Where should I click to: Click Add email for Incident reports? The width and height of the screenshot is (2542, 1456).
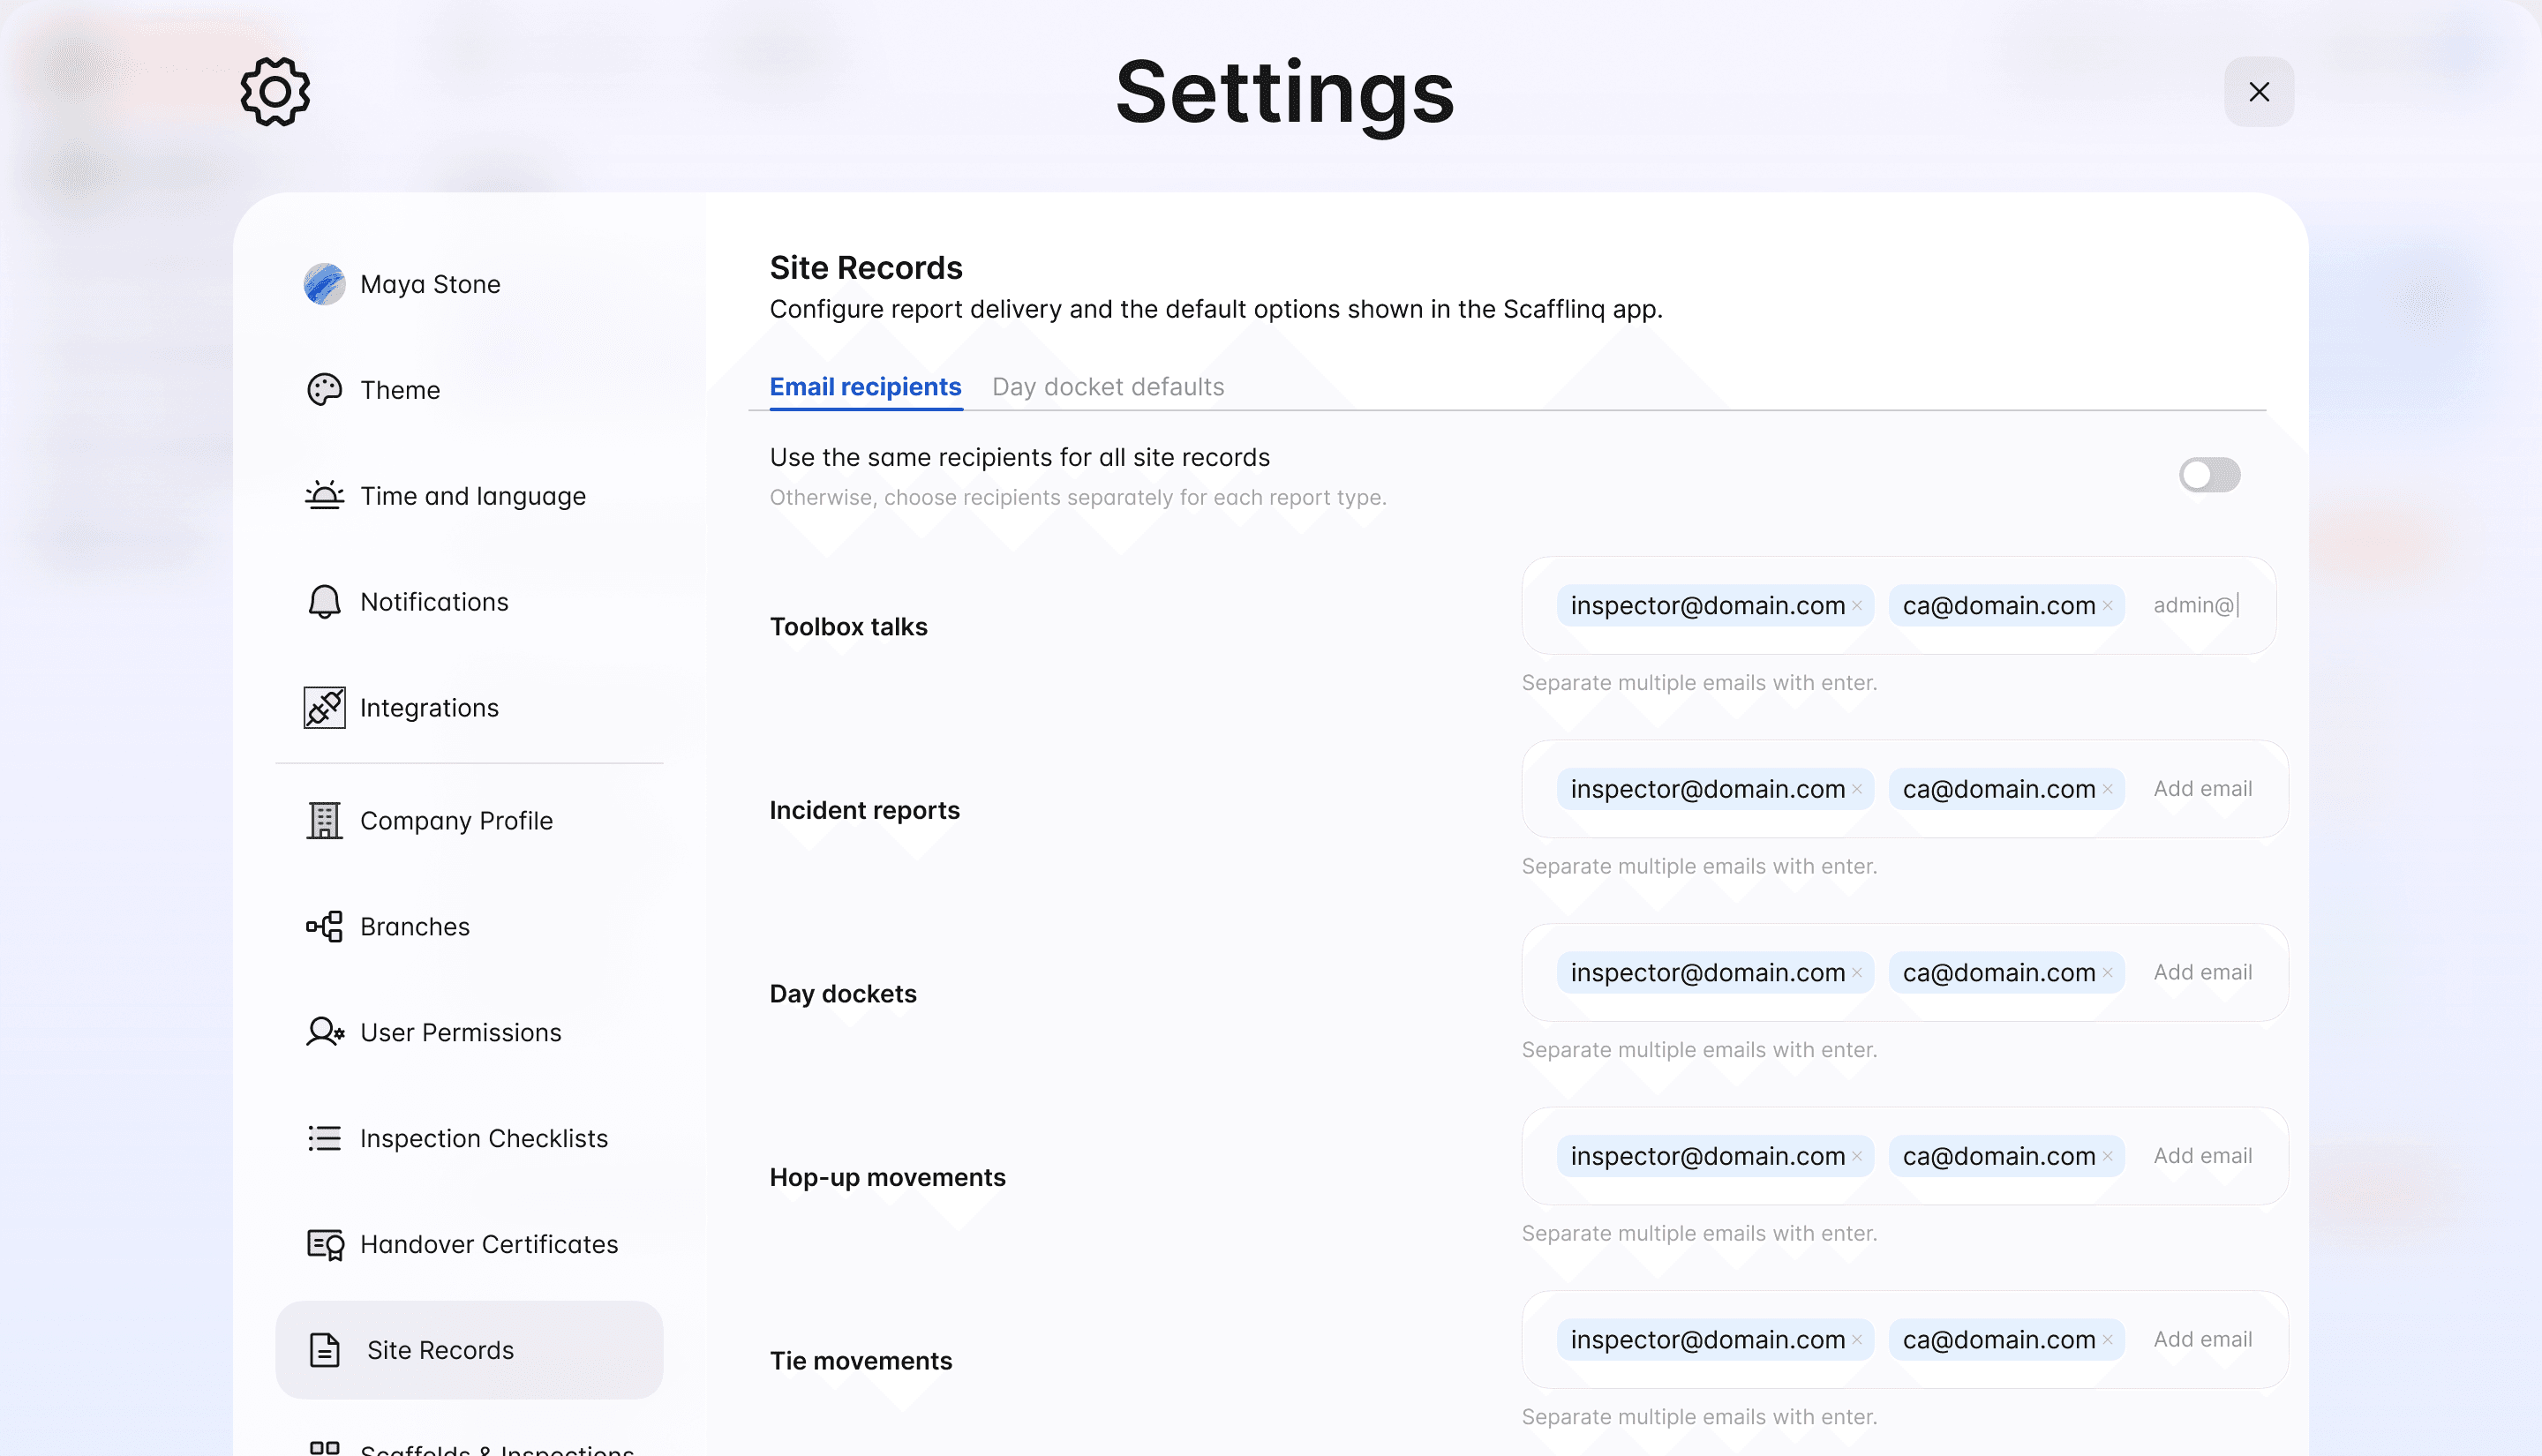[2202, 790]
